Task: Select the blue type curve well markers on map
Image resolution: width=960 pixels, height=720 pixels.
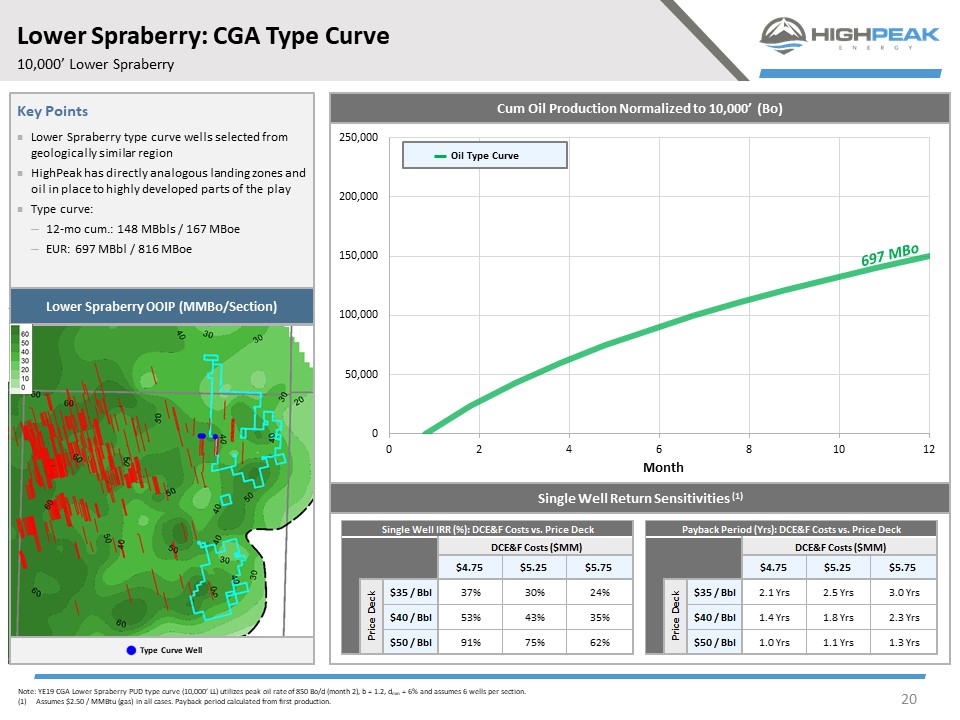Action: tap(207, 437)
